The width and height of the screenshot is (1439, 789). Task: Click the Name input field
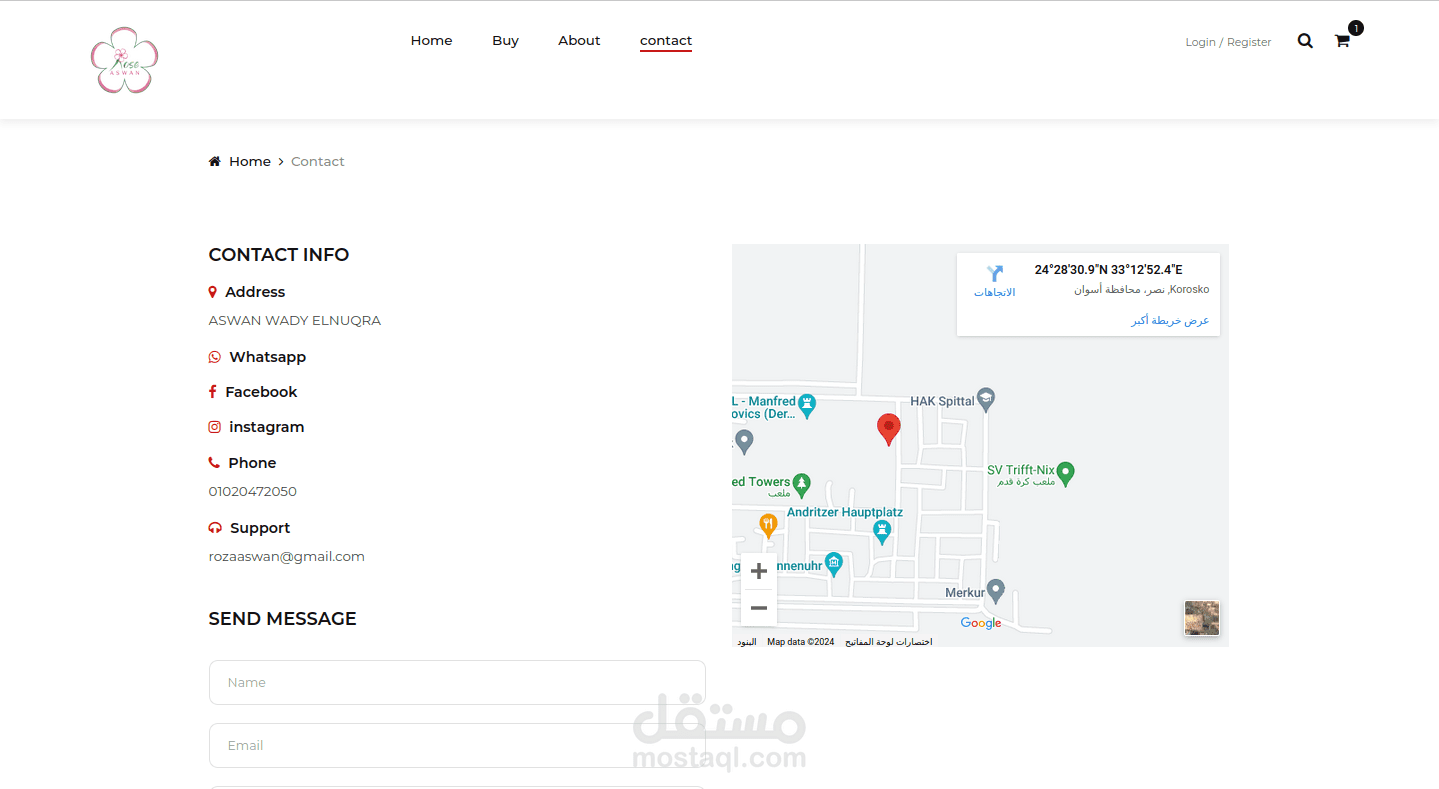point(457,682)
